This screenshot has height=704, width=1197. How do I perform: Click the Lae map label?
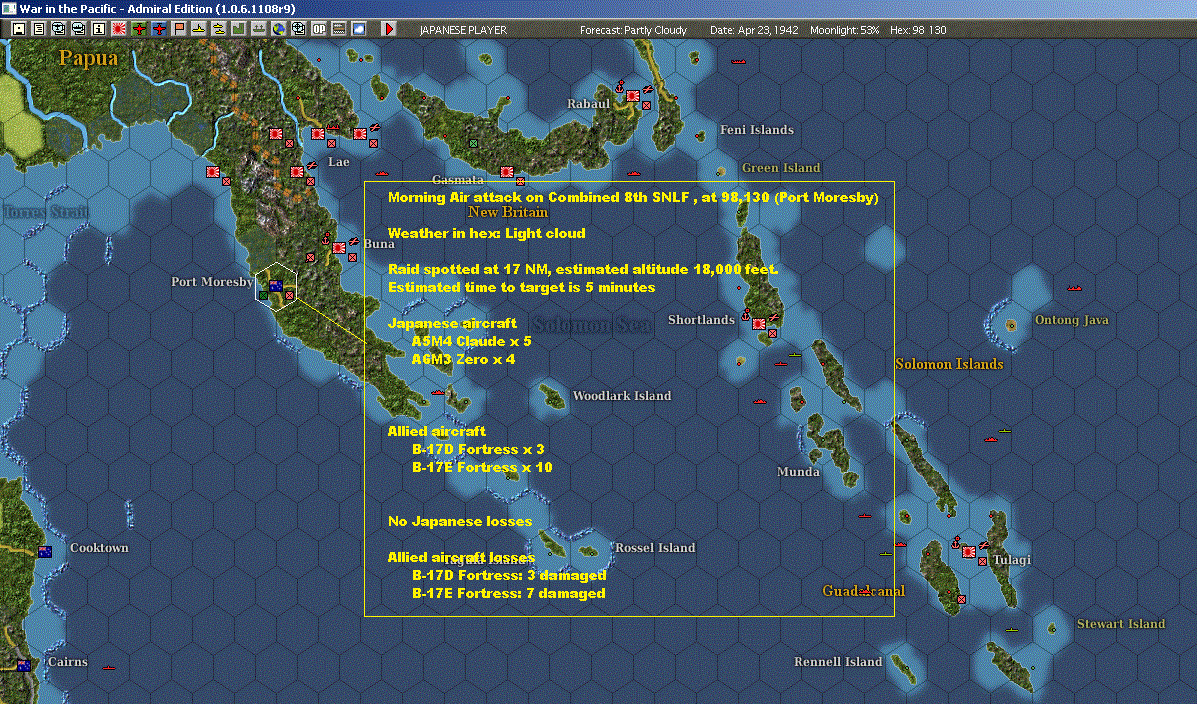tap(338, 162)
